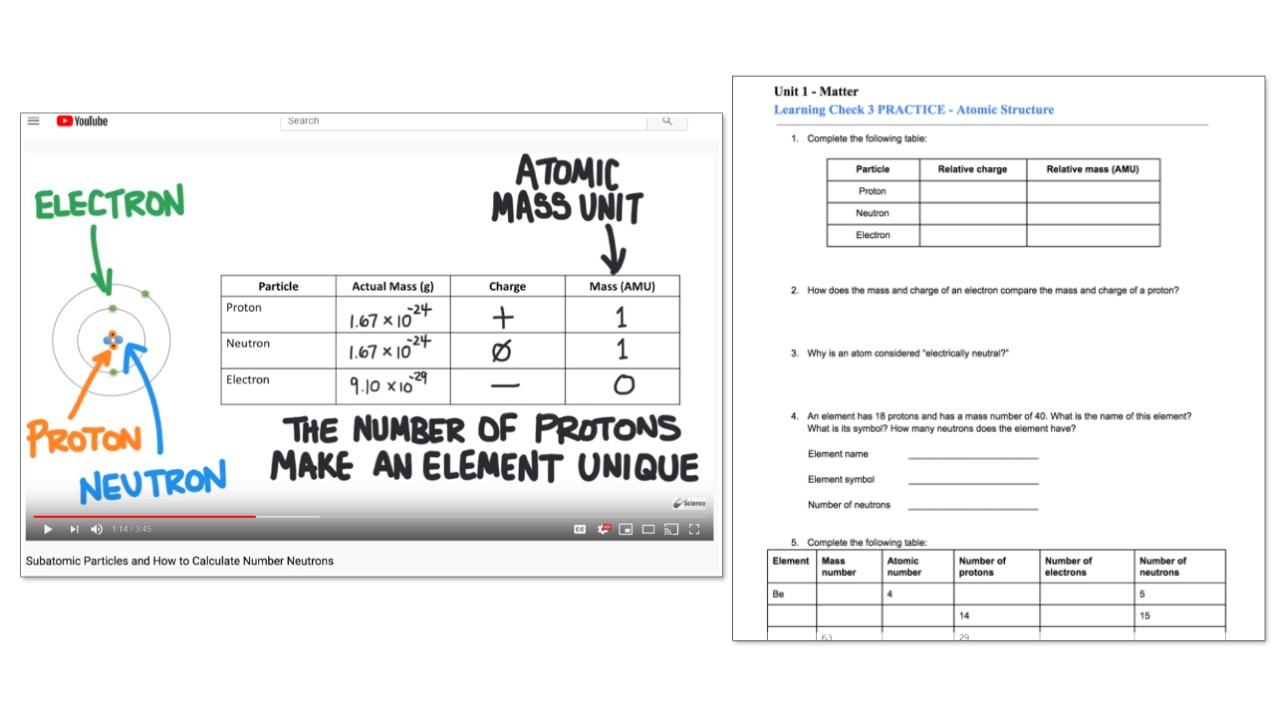Mute the video volume

(x=97, y=529)
